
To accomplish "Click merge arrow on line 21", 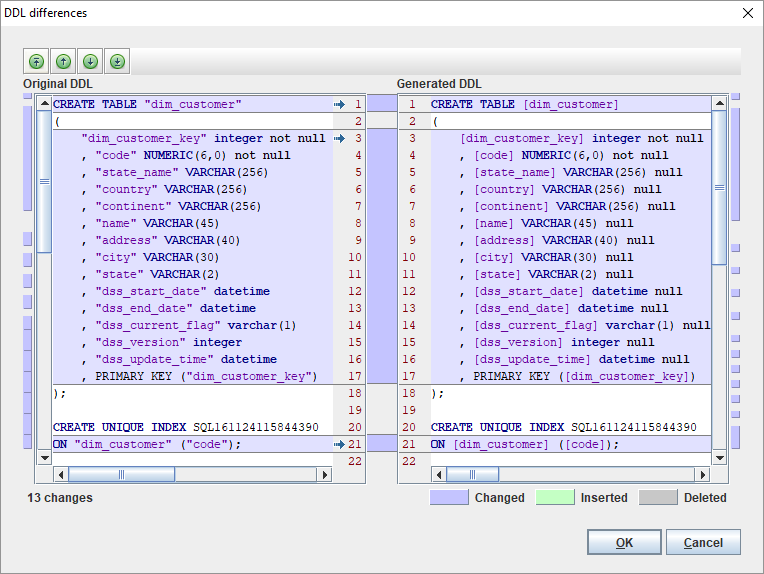I will coord(339,444).
